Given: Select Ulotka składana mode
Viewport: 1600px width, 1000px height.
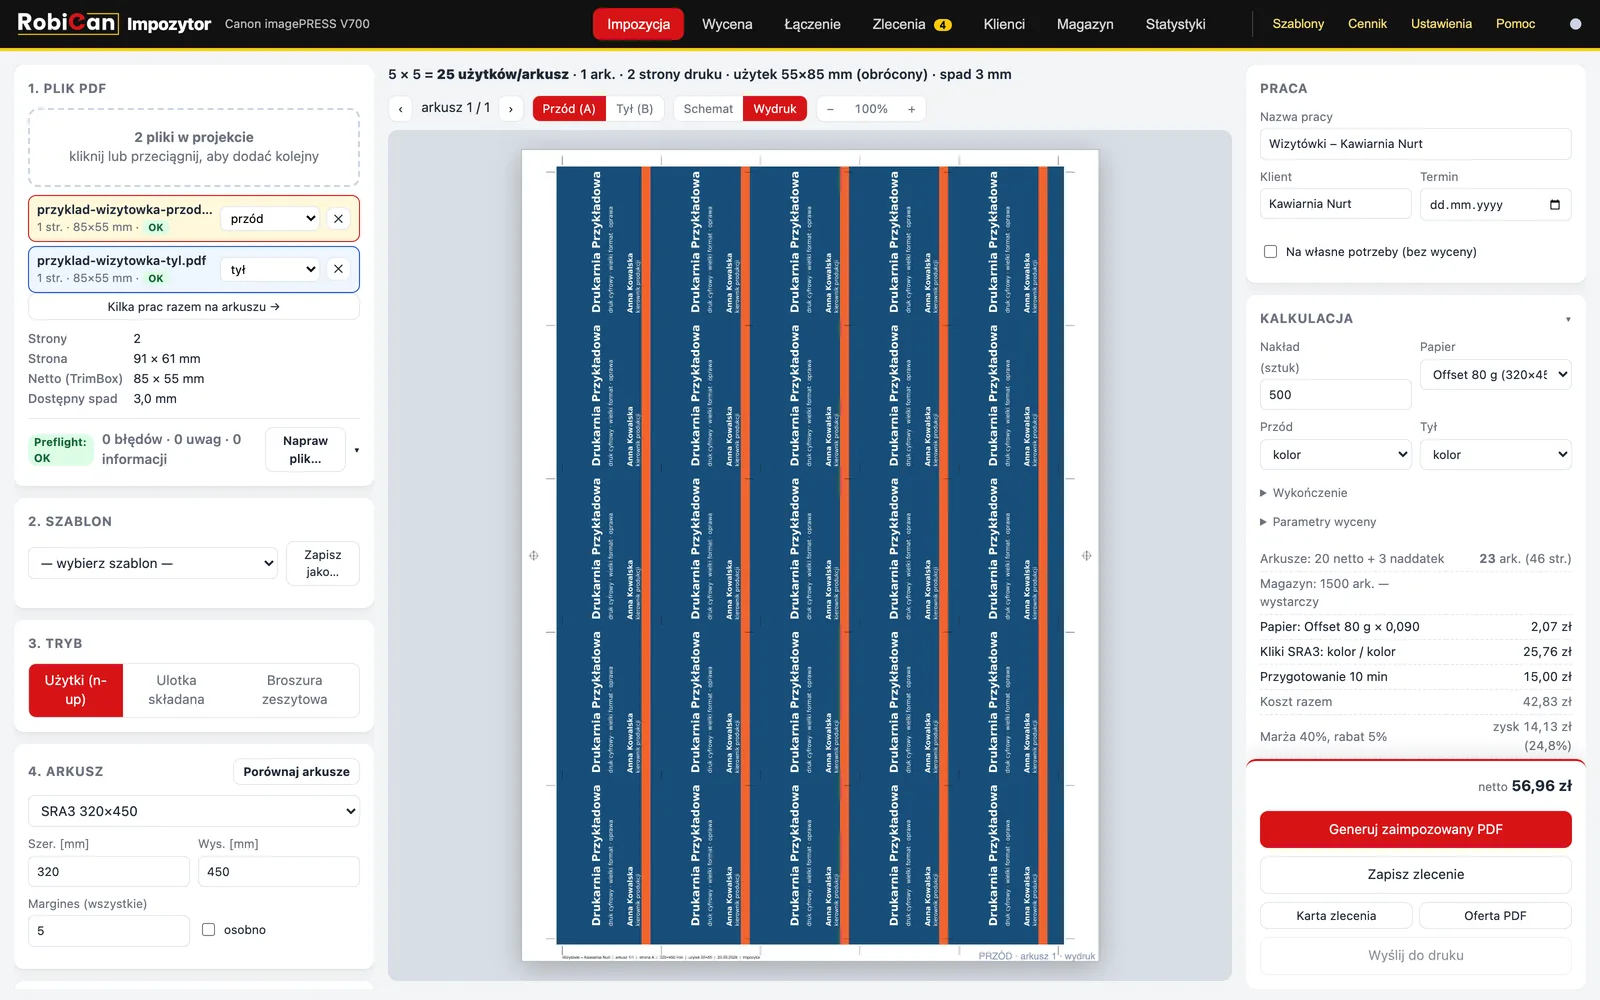Looking at the screenshot, I should point(177,690).
